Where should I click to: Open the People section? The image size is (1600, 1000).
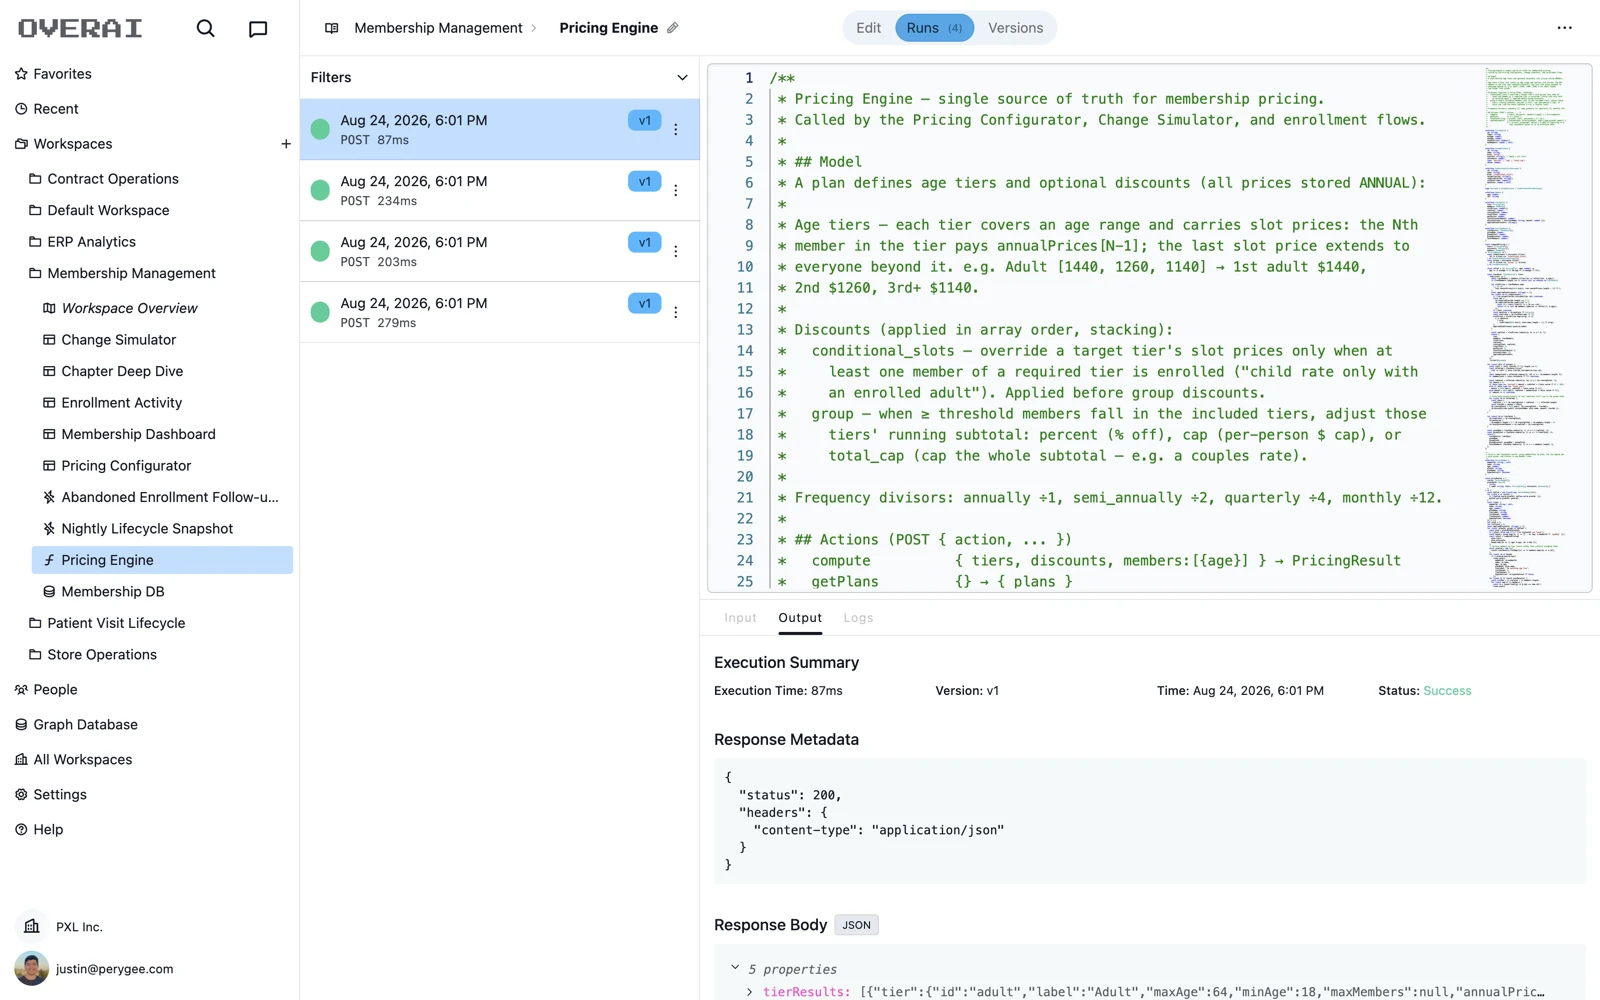pyautogui.click(x=55, y=690)
